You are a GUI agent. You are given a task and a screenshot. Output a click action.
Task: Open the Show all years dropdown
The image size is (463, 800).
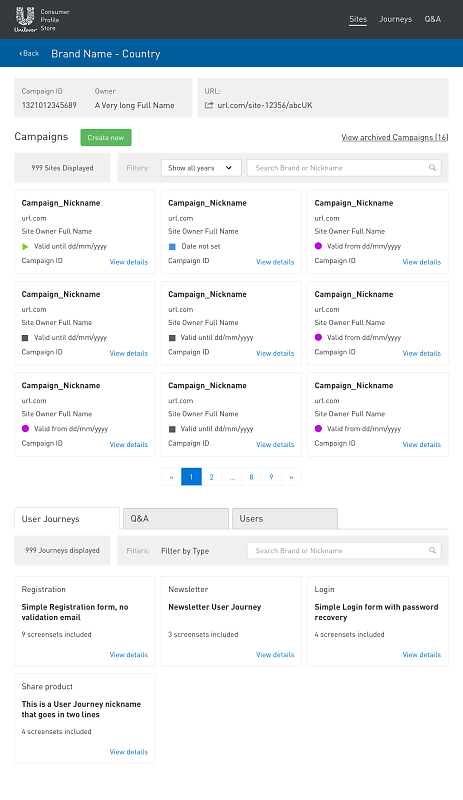coord(201,168)
